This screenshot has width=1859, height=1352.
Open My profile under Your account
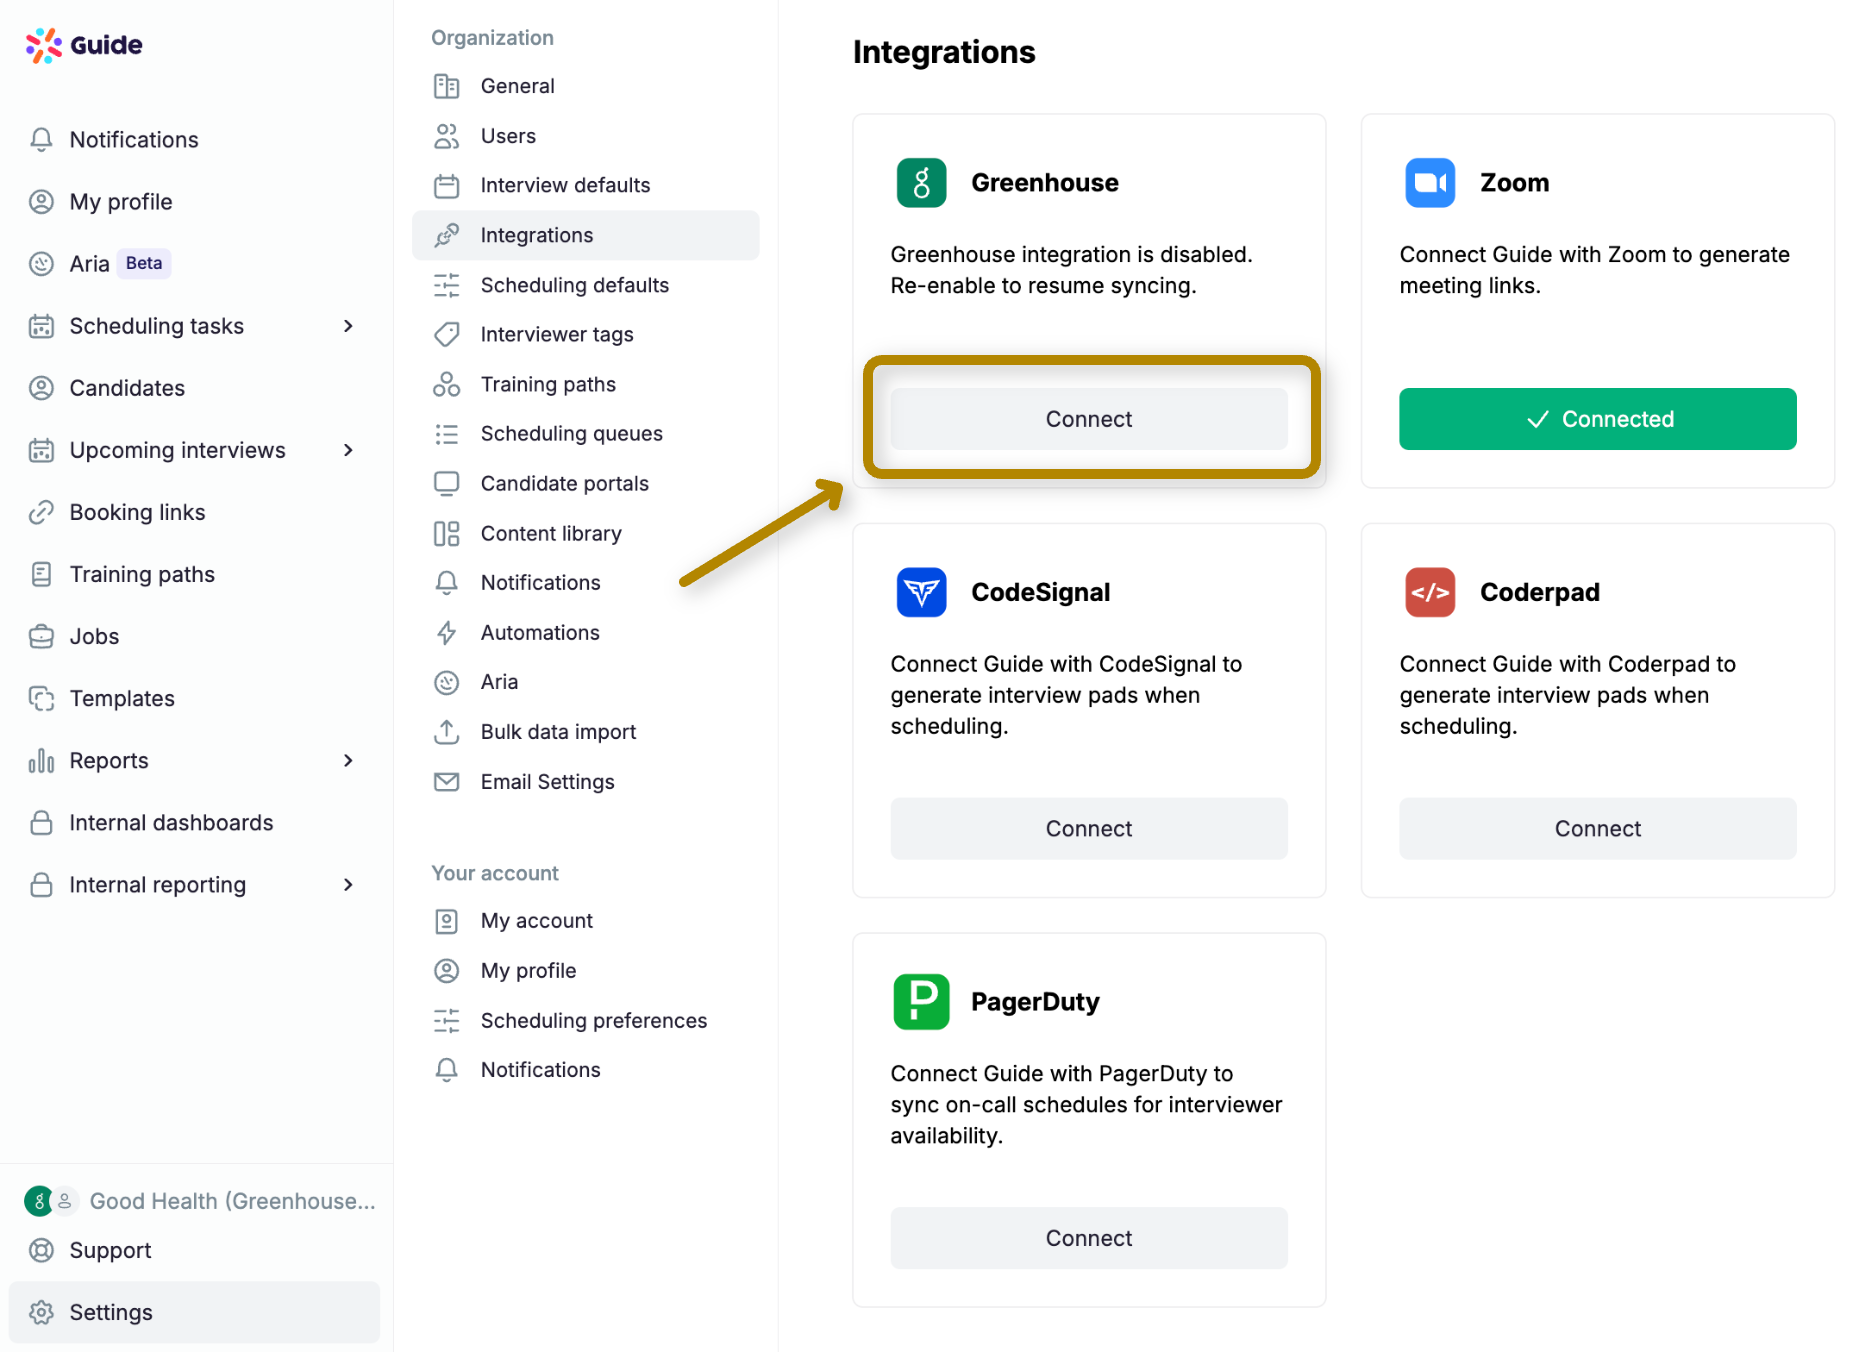pyautogui.click(x=585, y=970)
